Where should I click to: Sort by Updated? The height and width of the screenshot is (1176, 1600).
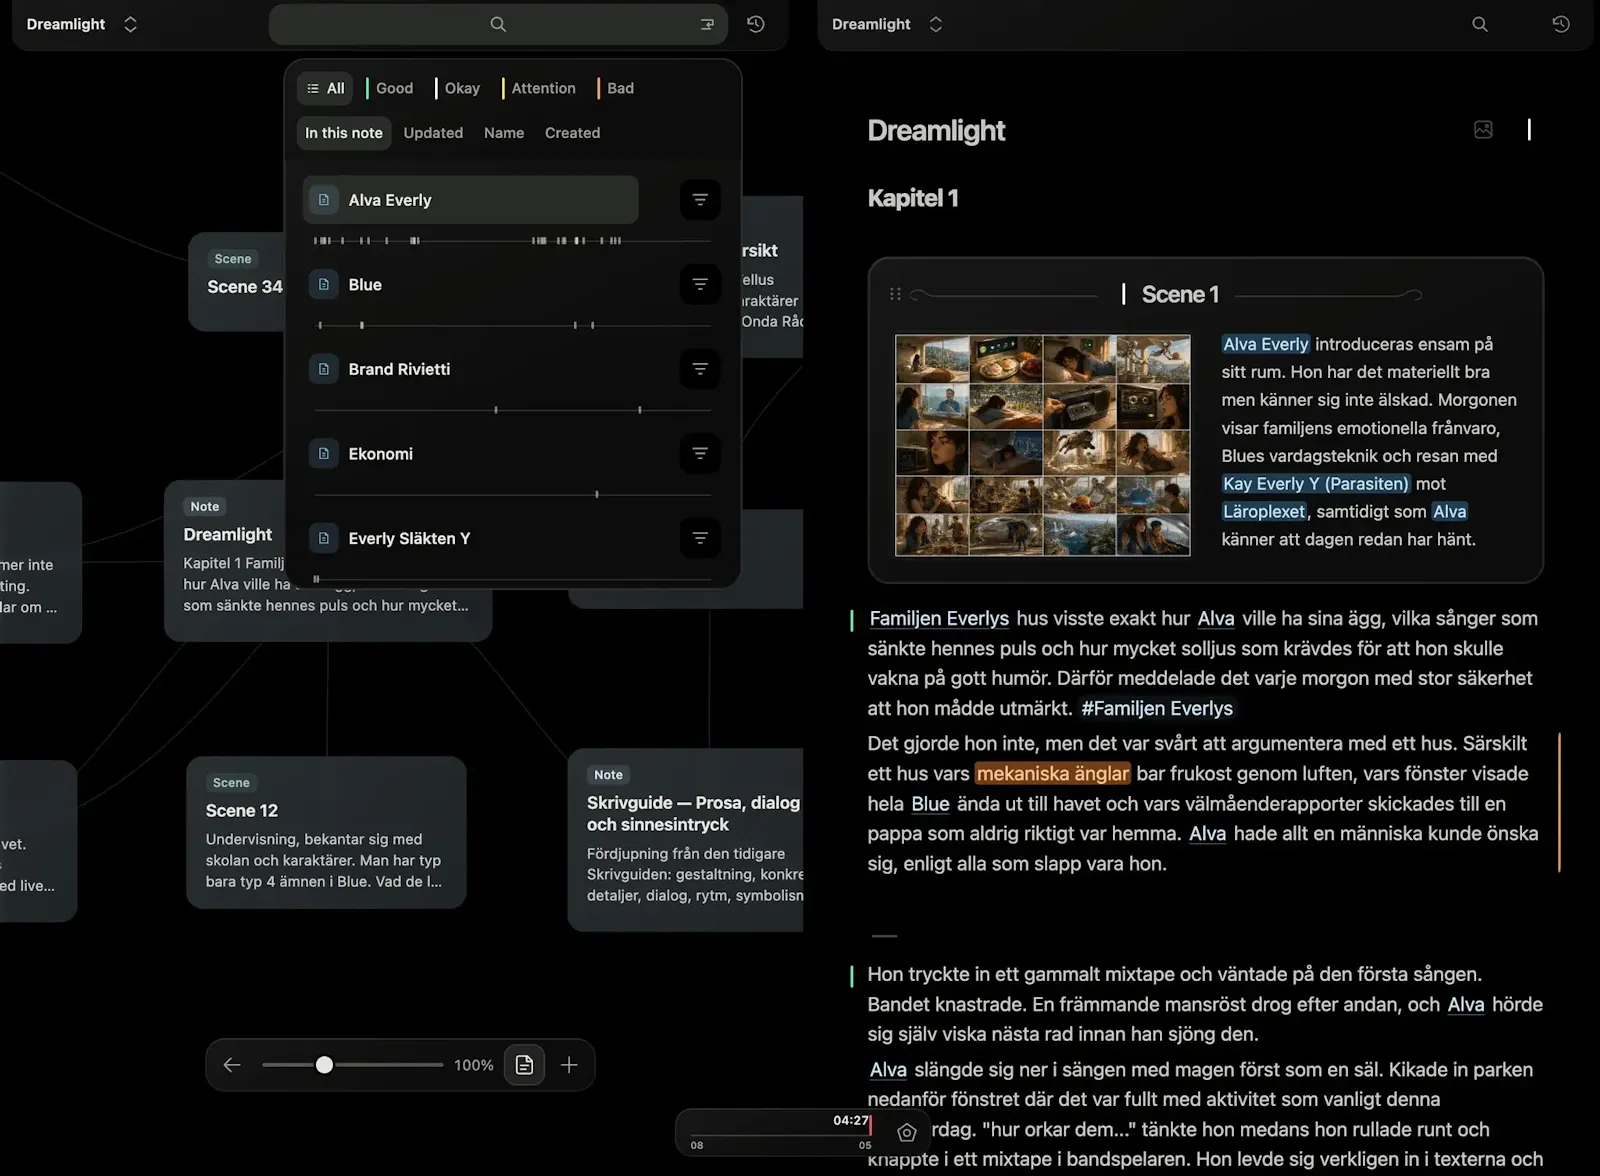click(x=433, y=133)
